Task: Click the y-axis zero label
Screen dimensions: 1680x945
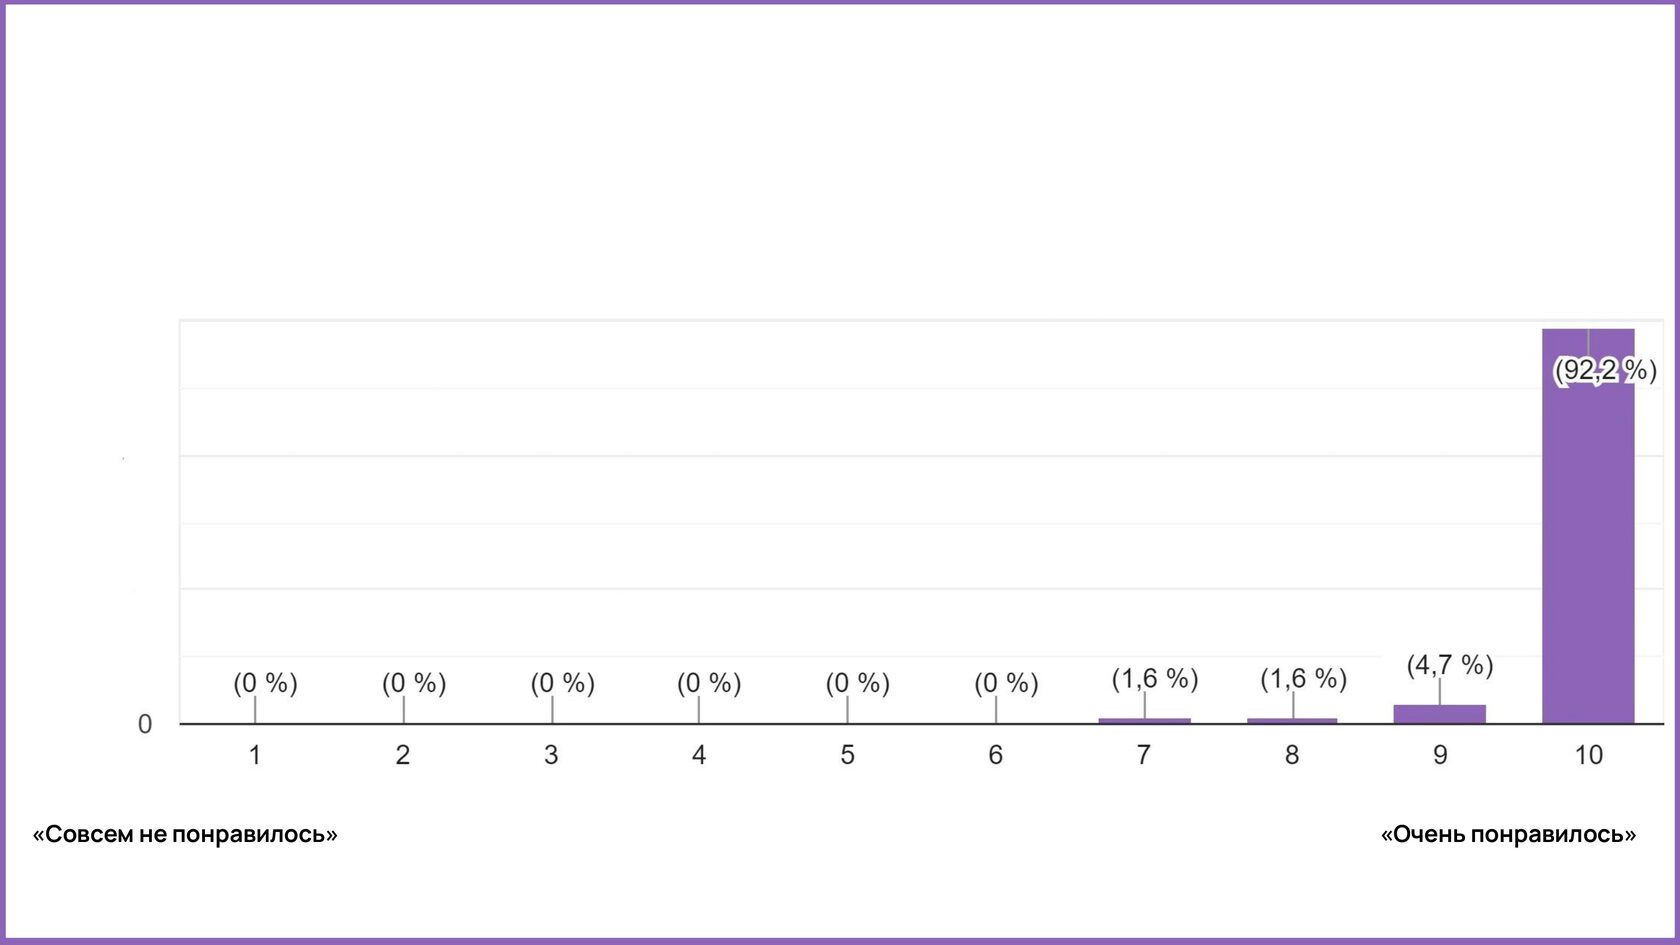Action: point(145,724)
